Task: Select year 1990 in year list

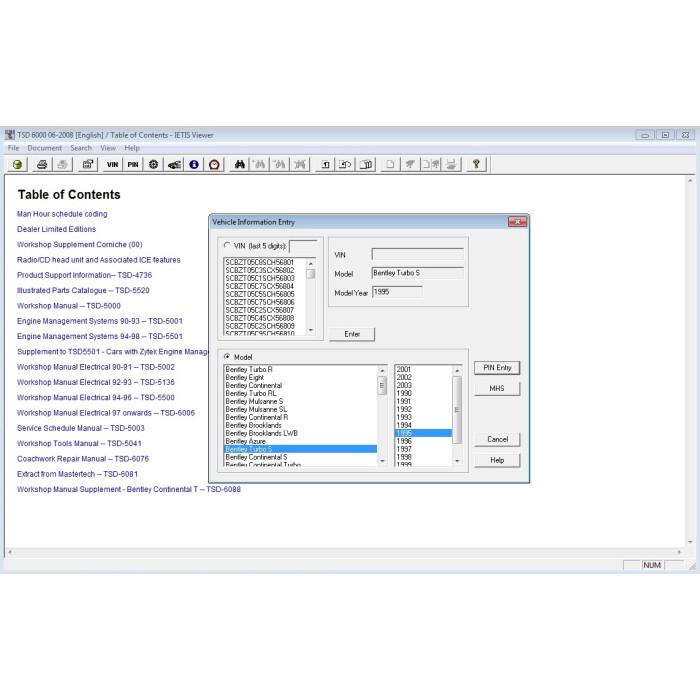Action: (x=423, y=393)
